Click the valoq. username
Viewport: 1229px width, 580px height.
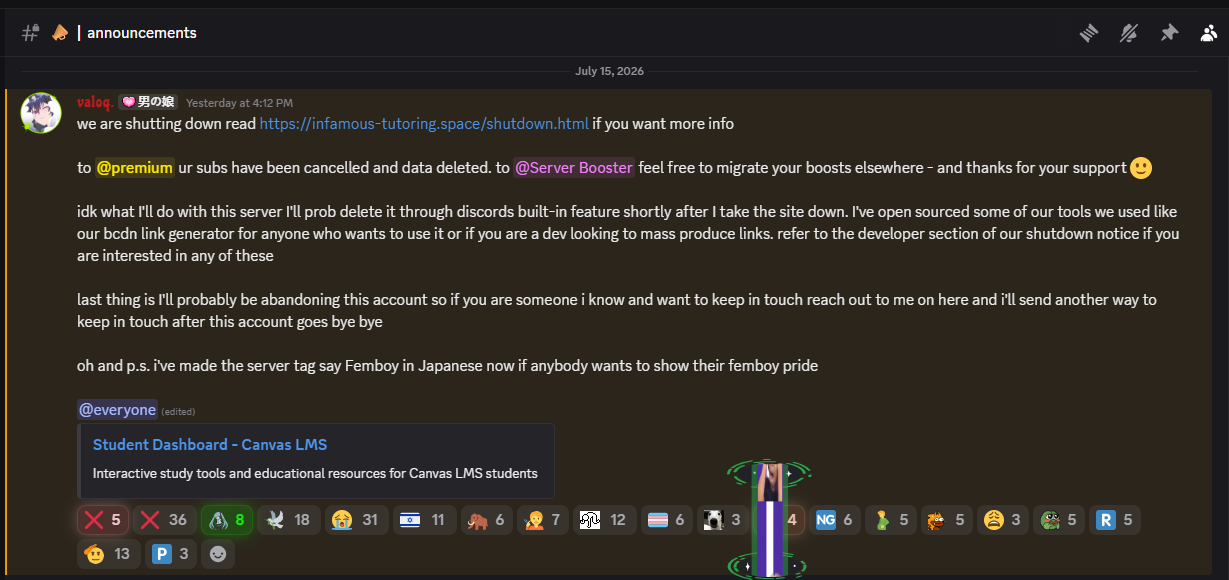(x=96, y=102)
